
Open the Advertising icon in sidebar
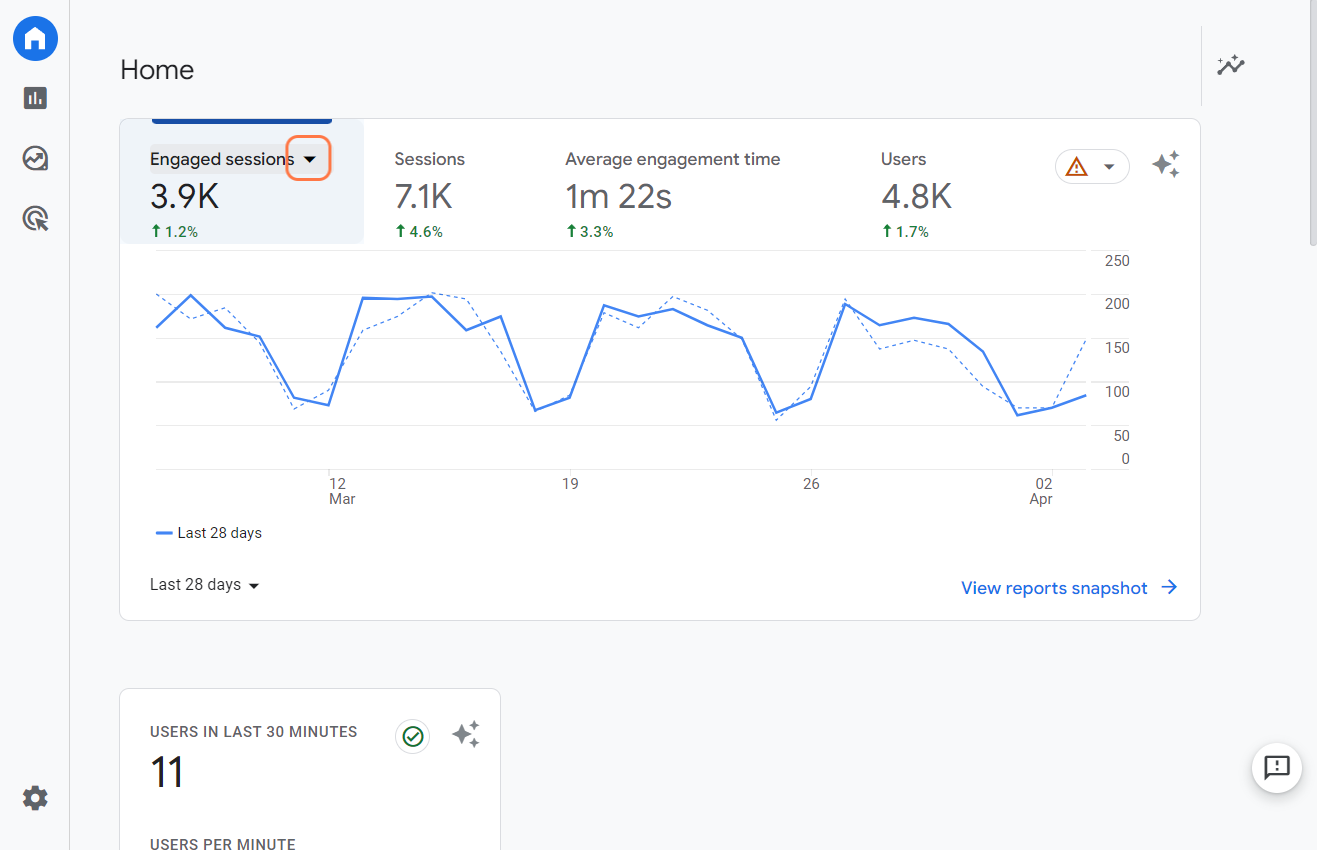click(x=35, y=218)
